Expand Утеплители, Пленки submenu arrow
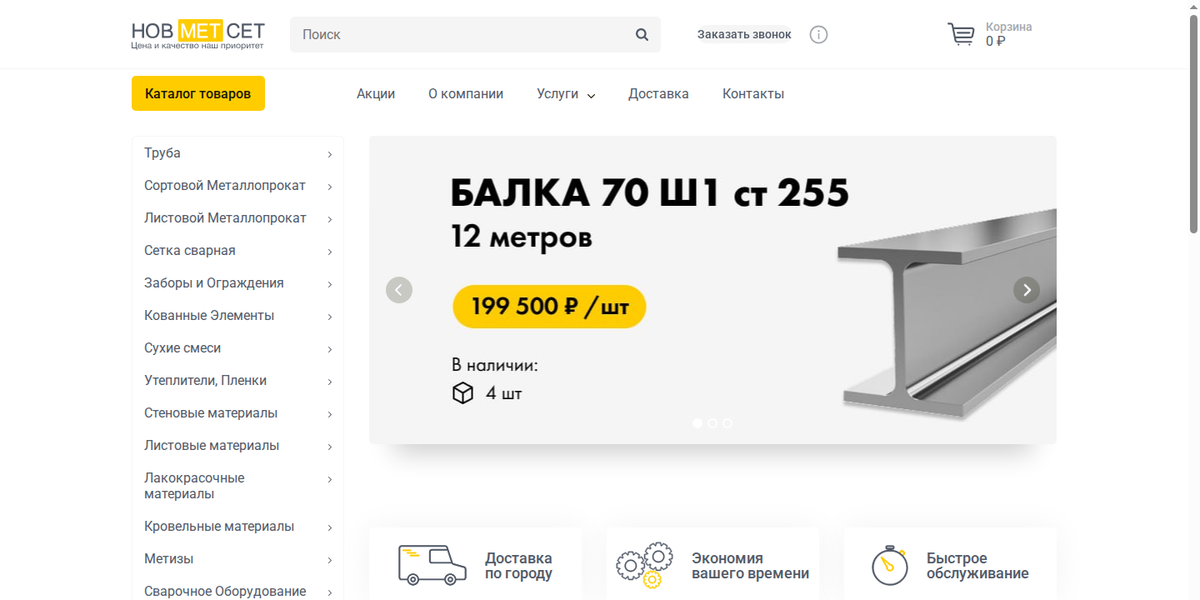1200x600 pixels. pyautogui.click(x=330, y=381)
